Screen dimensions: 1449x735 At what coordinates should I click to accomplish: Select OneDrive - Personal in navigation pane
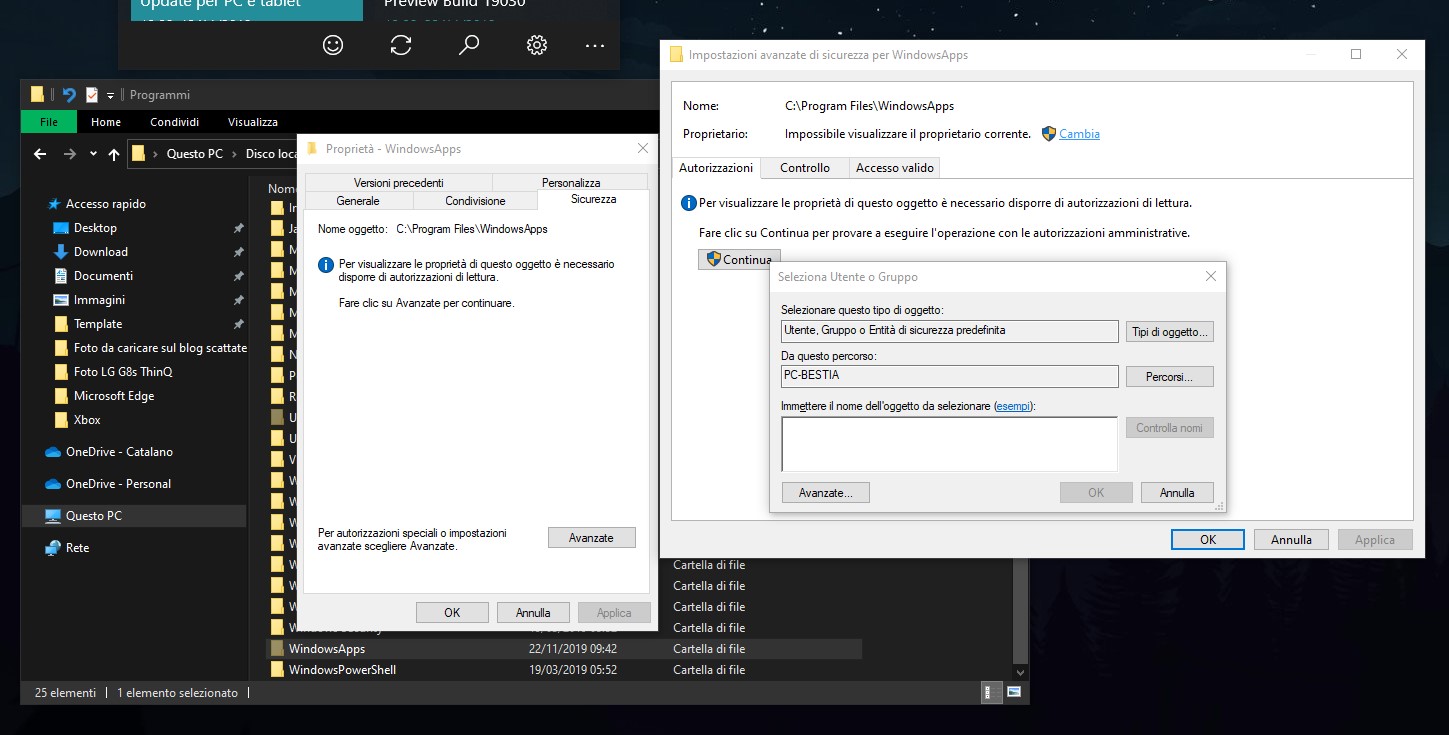[118, 484]
